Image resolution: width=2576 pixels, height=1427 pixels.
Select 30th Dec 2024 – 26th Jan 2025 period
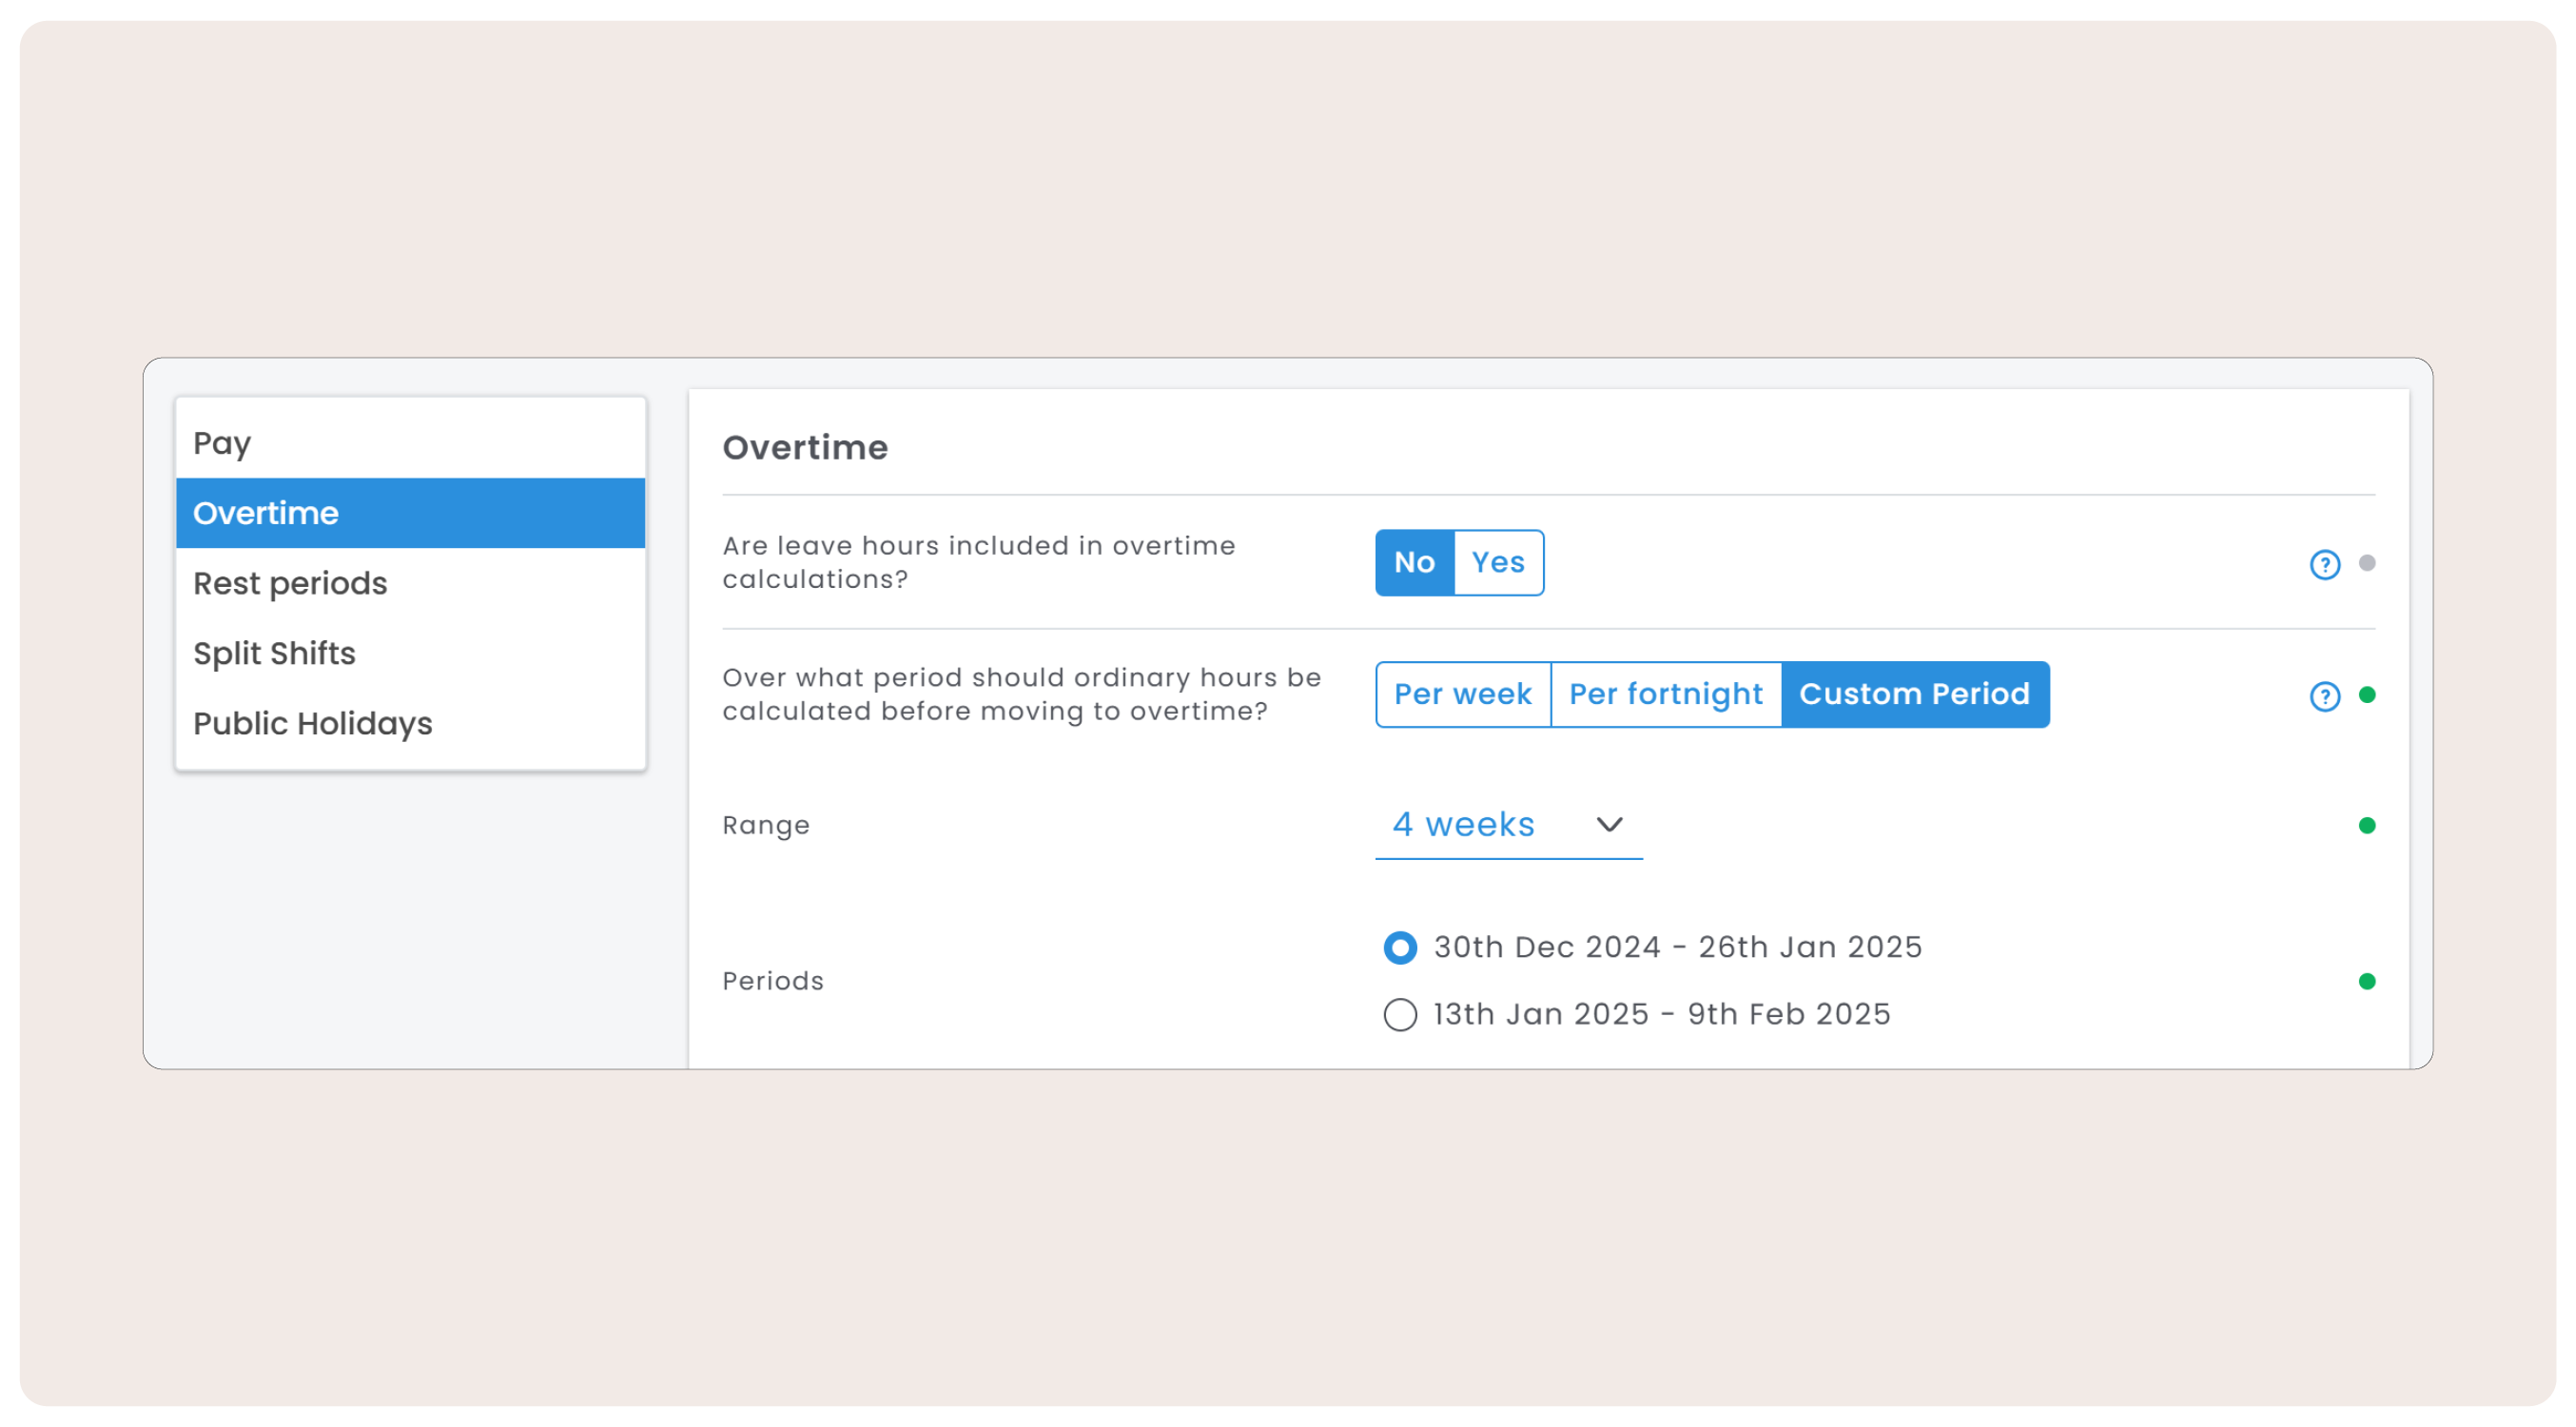1400,947
